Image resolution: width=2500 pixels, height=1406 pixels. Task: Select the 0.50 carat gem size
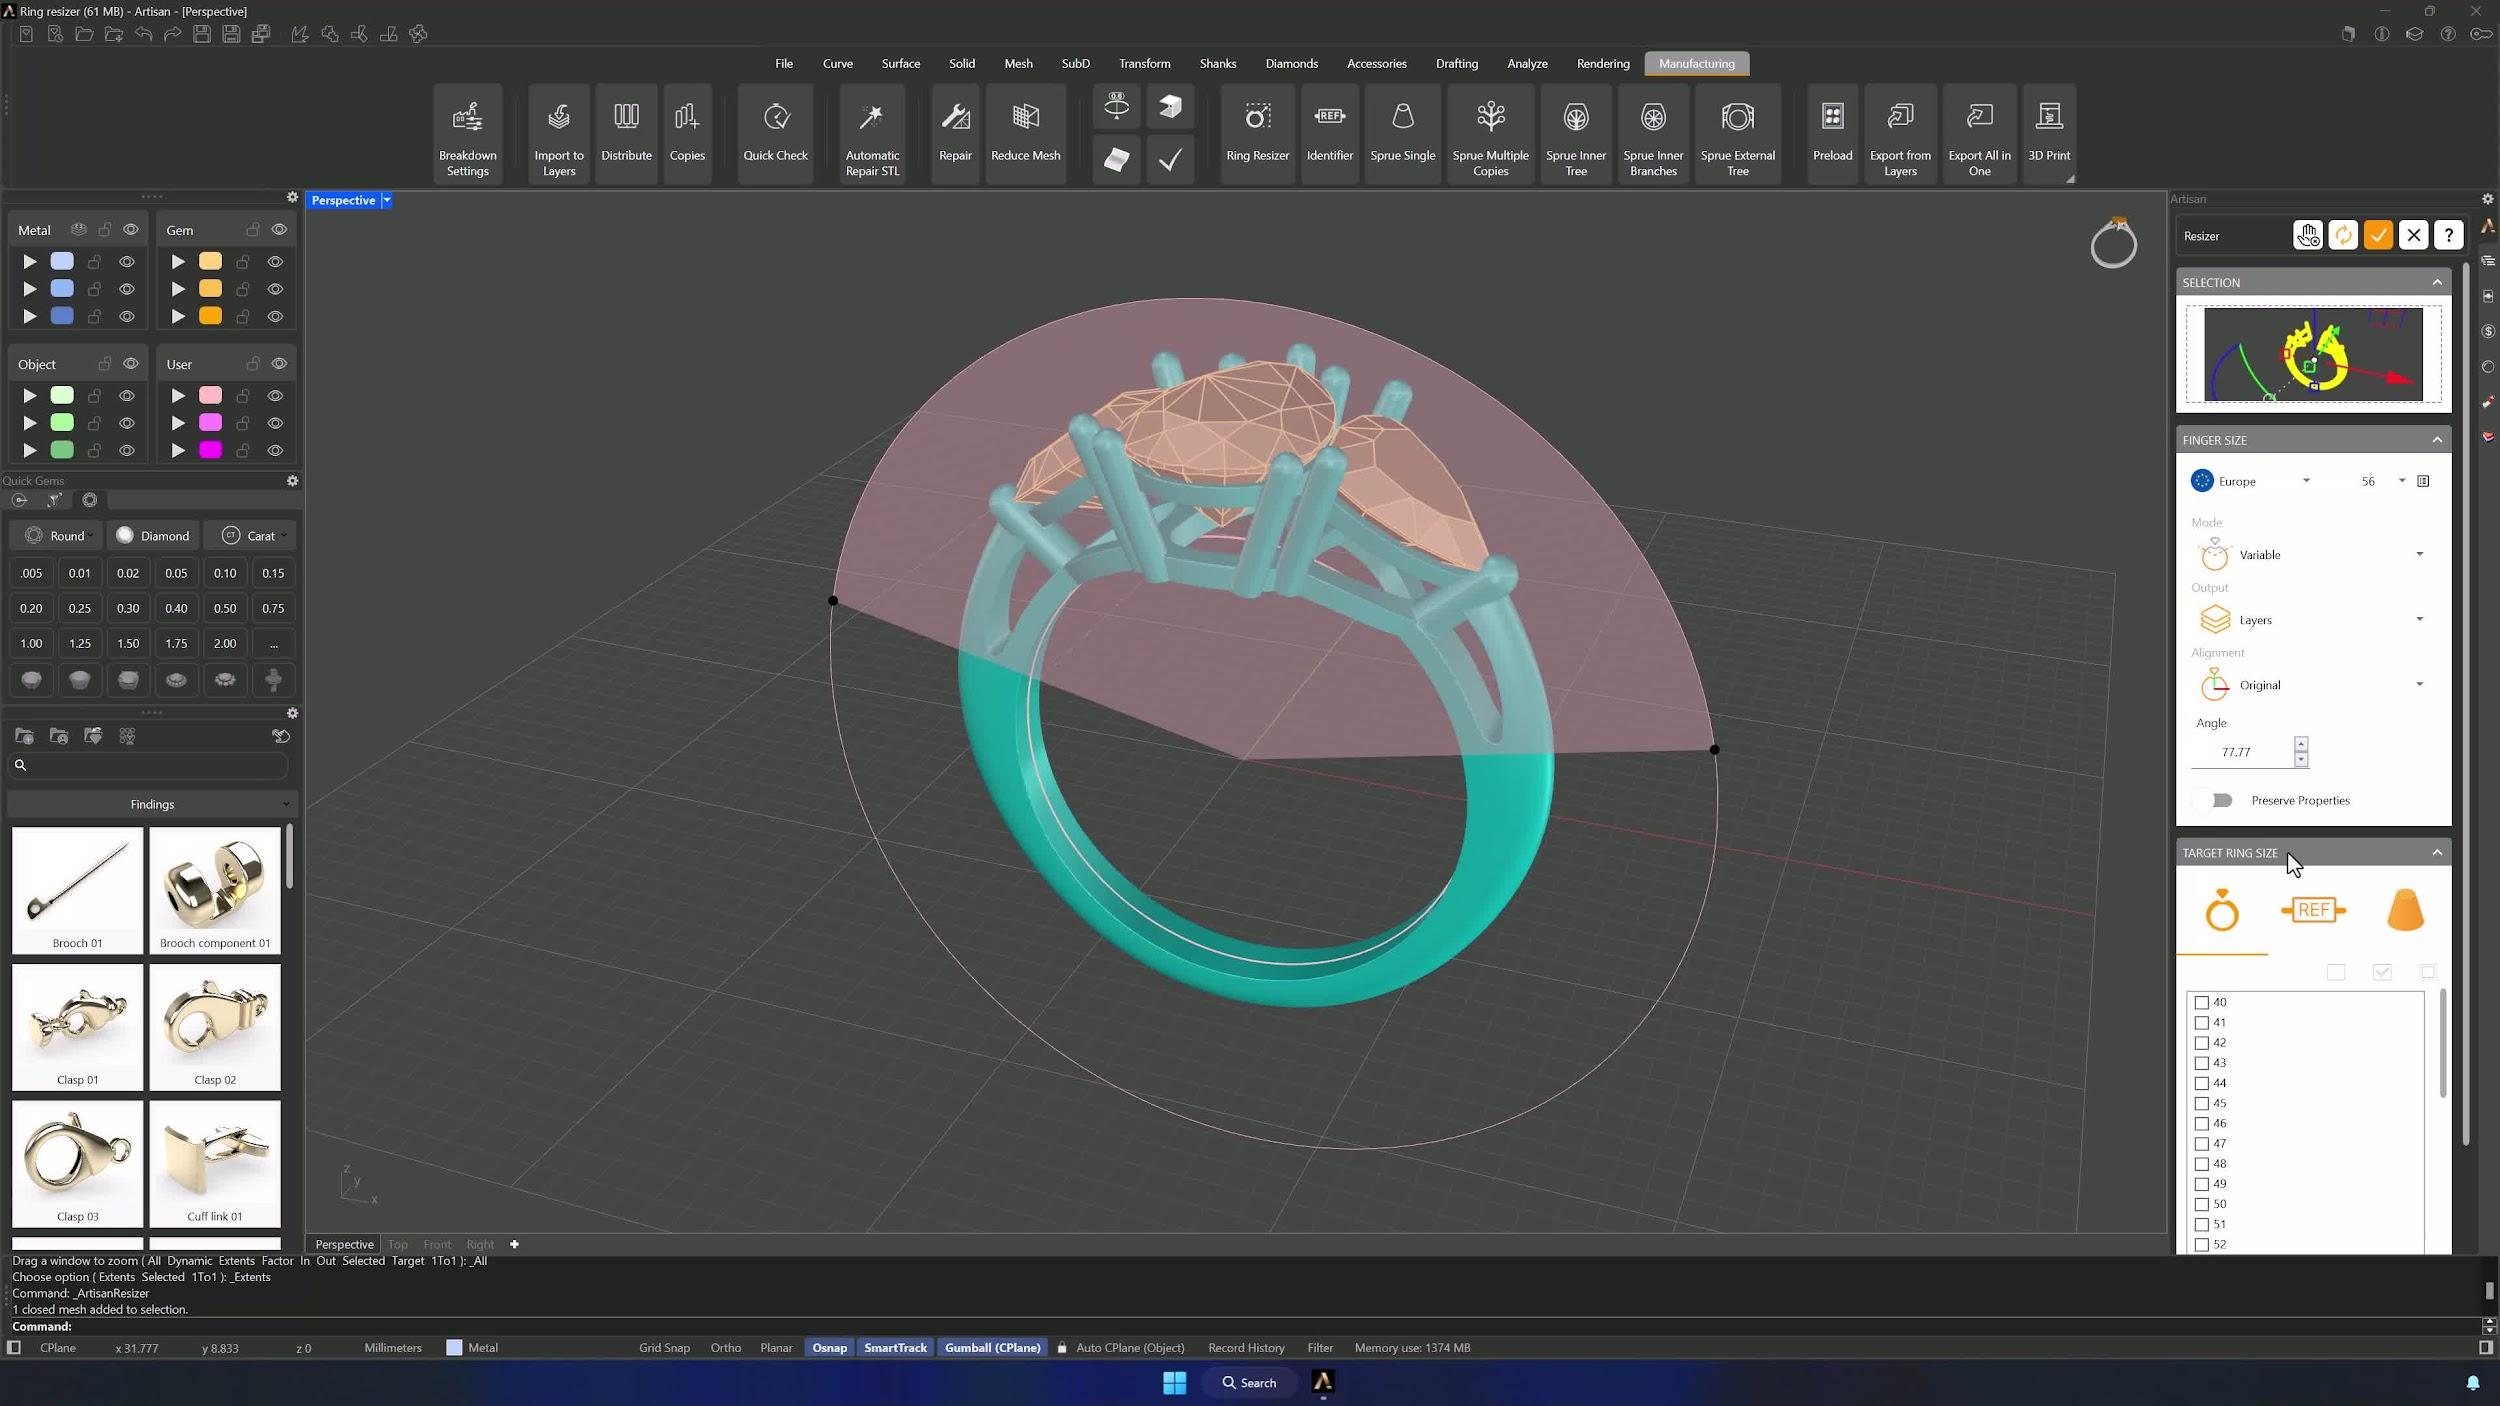tap(225, 608)
